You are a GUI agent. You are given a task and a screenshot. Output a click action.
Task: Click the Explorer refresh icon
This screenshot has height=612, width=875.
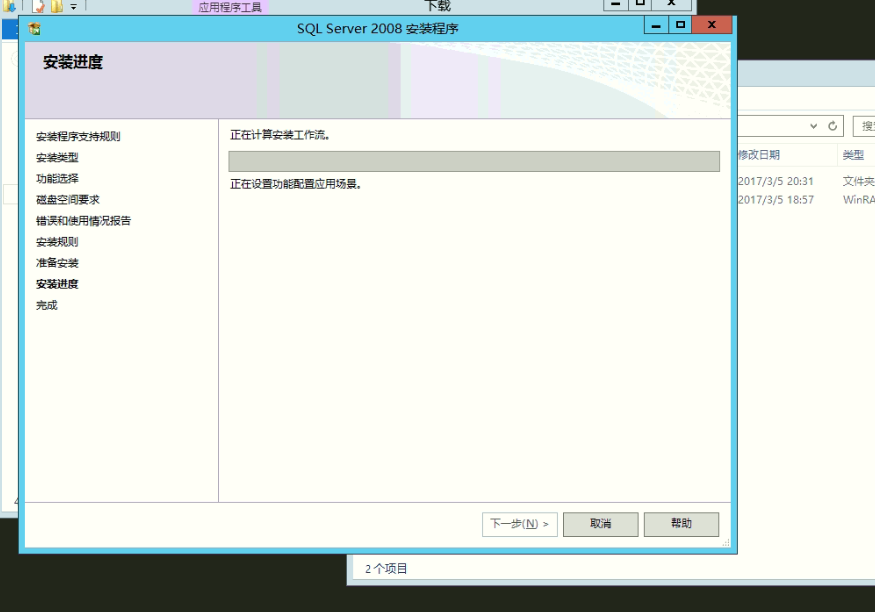(832, 126)
